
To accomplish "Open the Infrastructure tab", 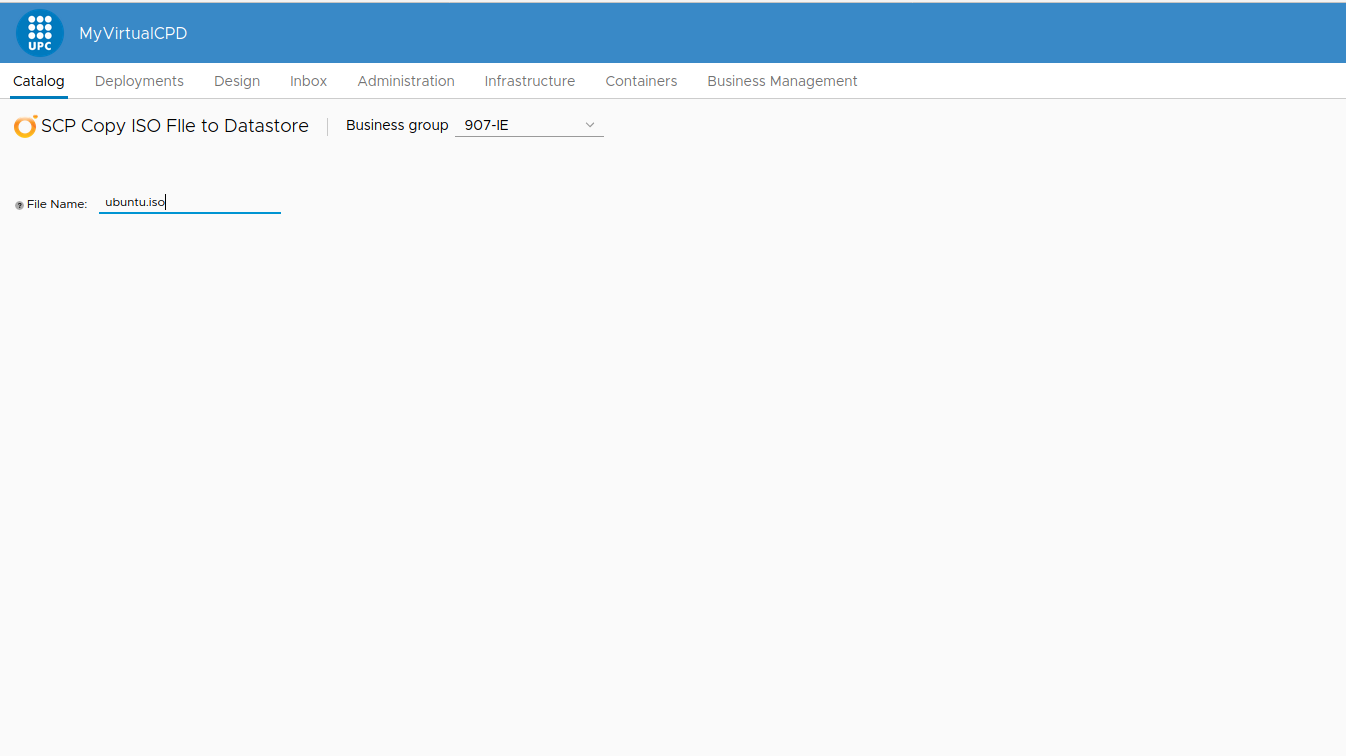I will pyautogui.click(x=530, y=81).
